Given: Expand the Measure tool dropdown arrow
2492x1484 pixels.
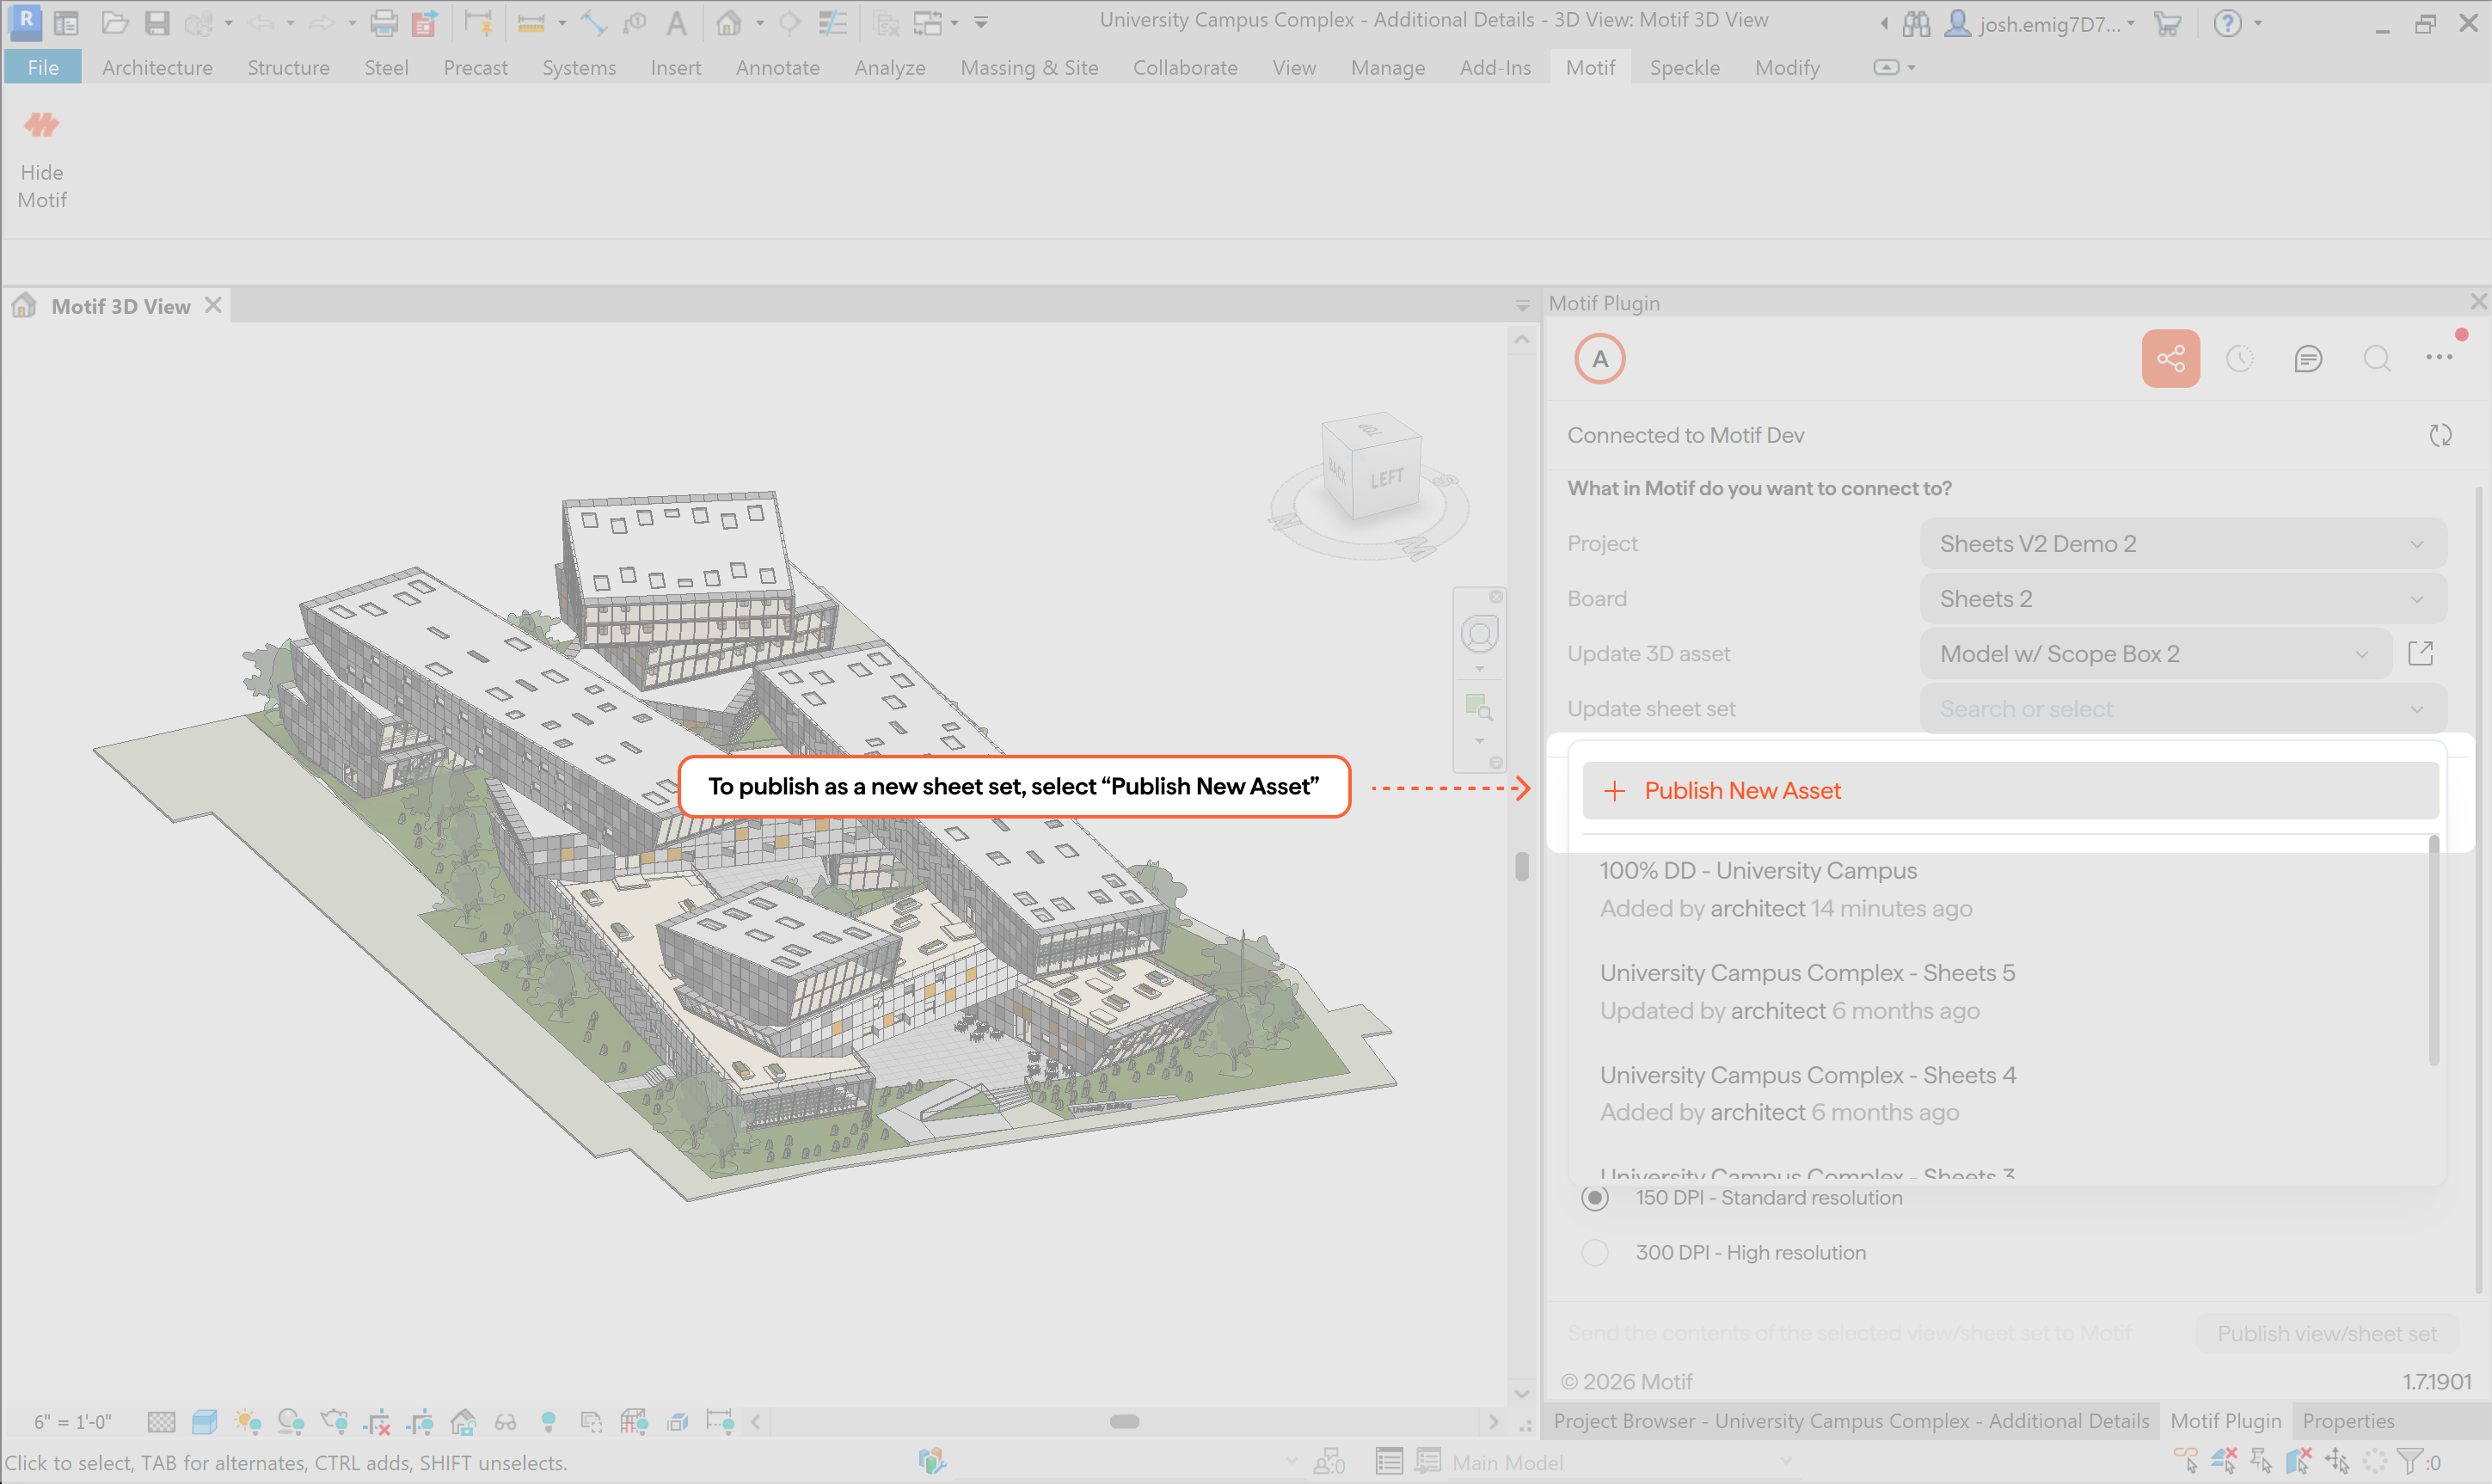Looking at the screenshot, I should pos(561,23).
